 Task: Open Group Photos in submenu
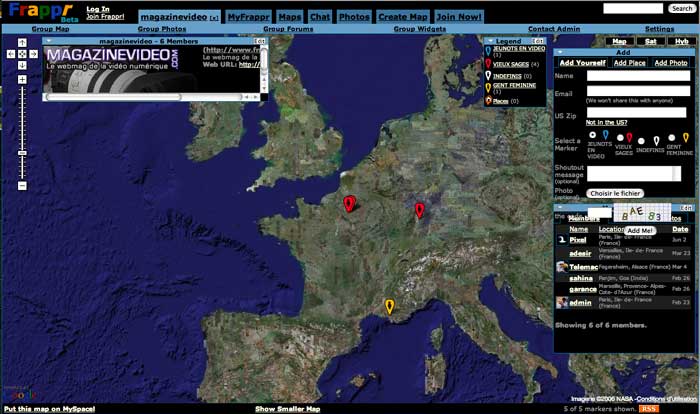162,29
